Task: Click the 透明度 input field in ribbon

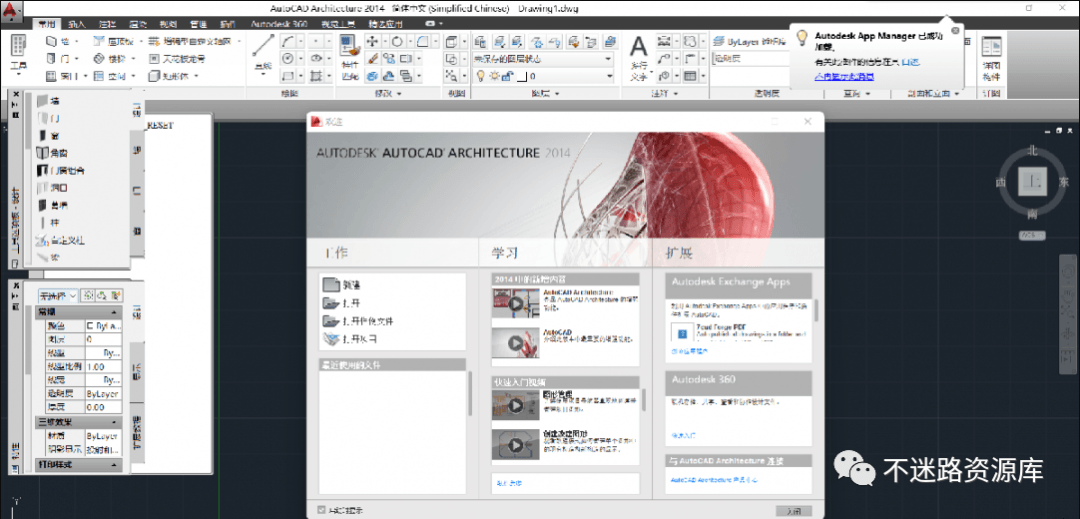Action: pos(751,59)
